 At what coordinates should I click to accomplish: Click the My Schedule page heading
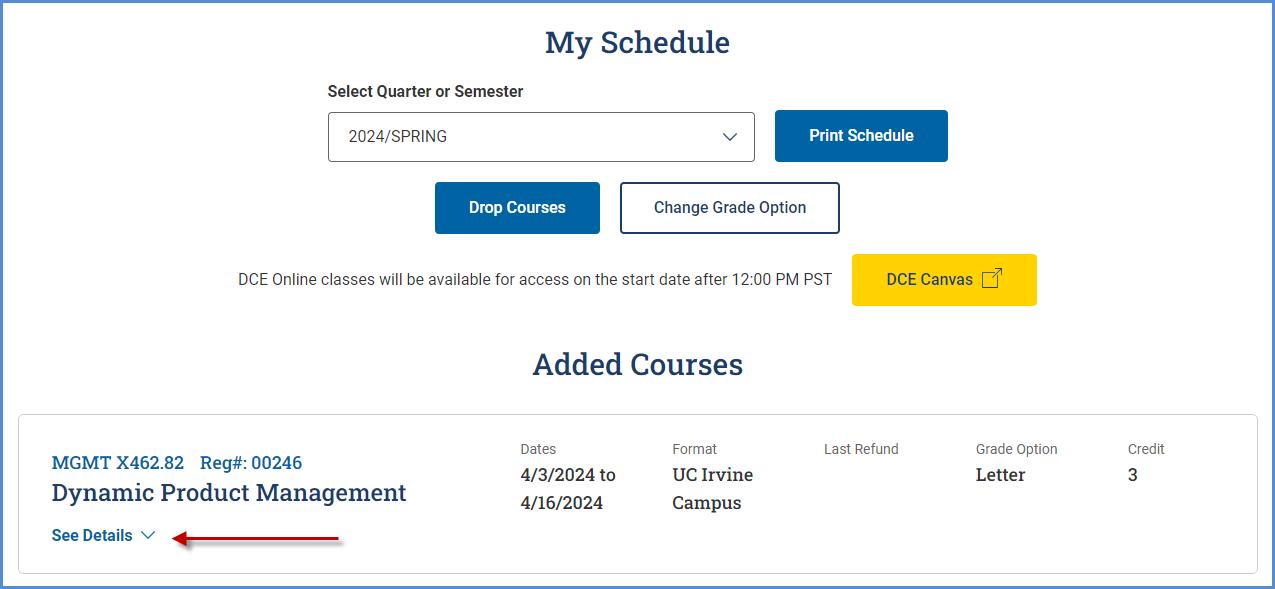(637, 43)
